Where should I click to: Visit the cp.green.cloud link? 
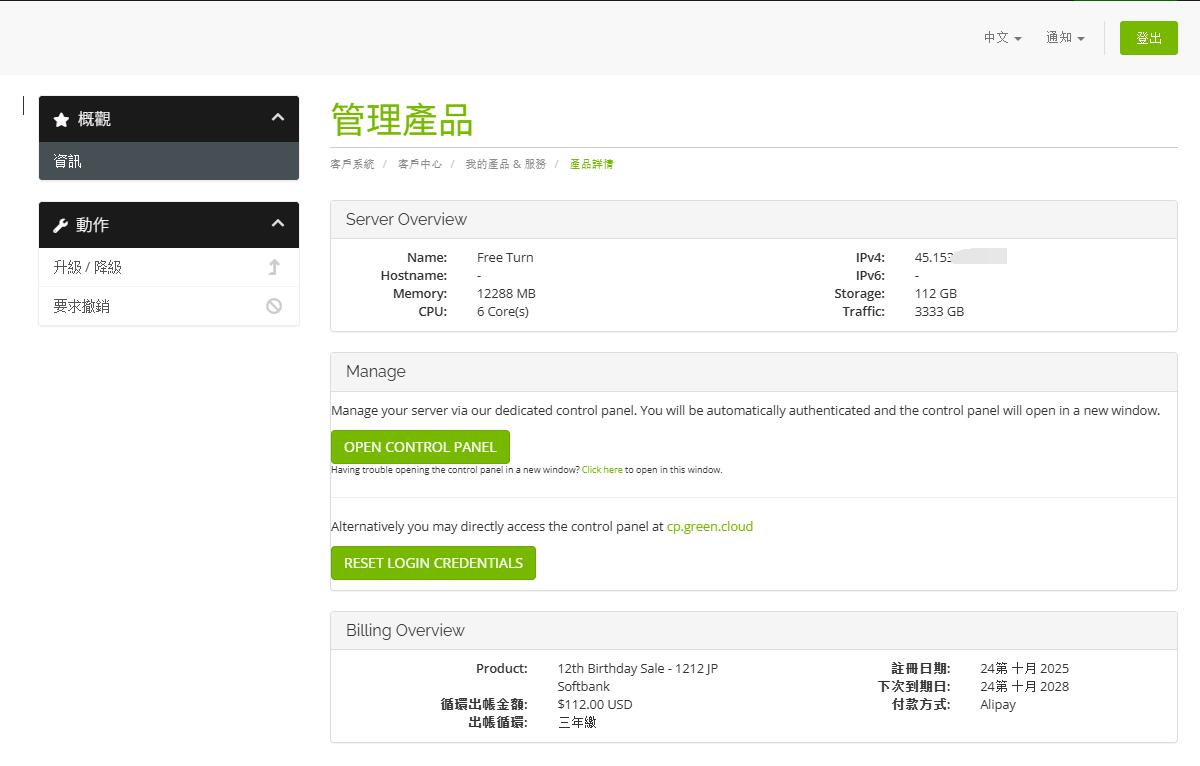point(709,526)
